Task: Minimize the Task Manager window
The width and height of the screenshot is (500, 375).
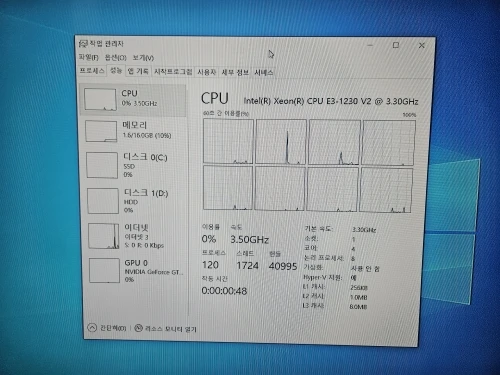Action: tap(370, 45)
